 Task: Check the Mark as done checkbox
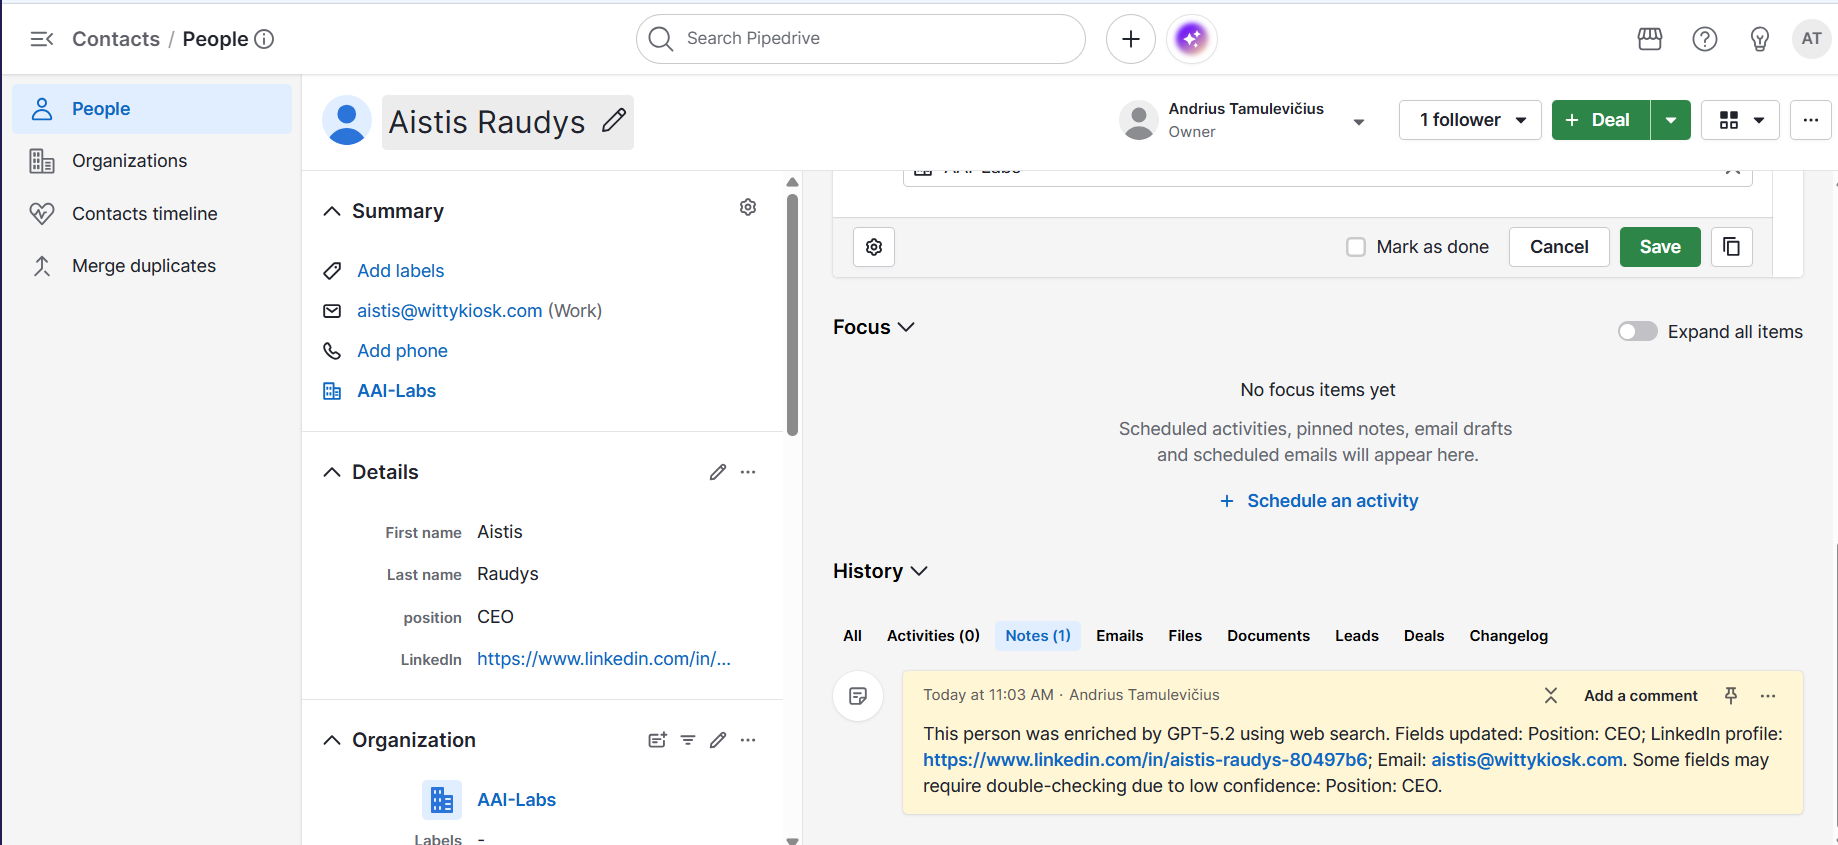1356,247
